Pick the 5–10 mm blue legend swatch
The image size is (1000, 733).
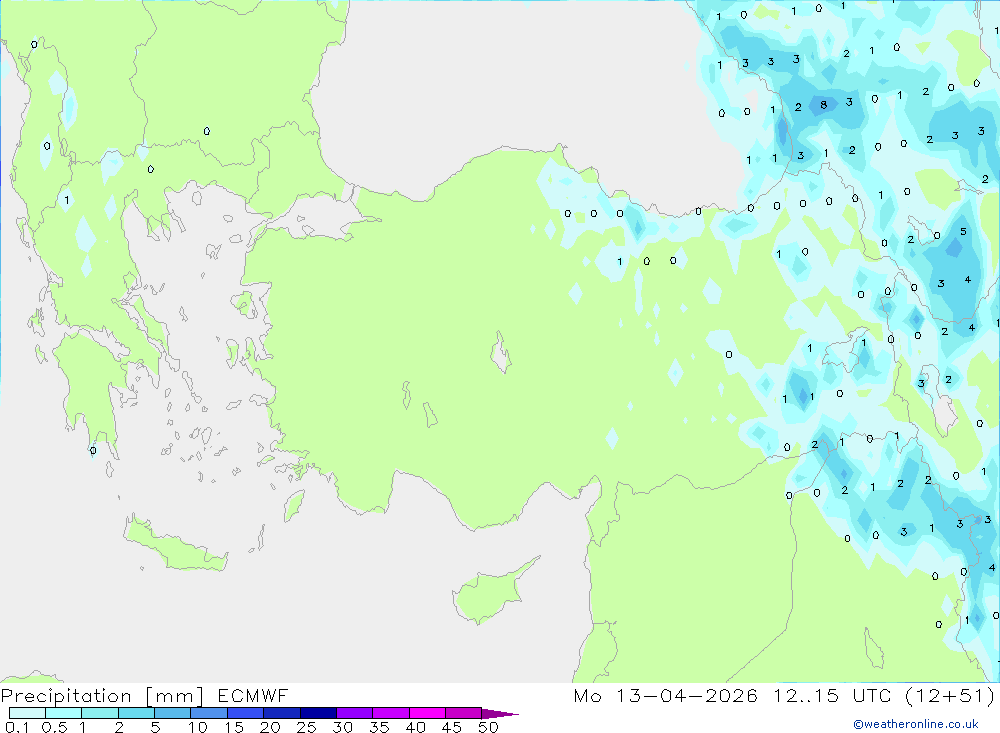[x=172, y=713]
